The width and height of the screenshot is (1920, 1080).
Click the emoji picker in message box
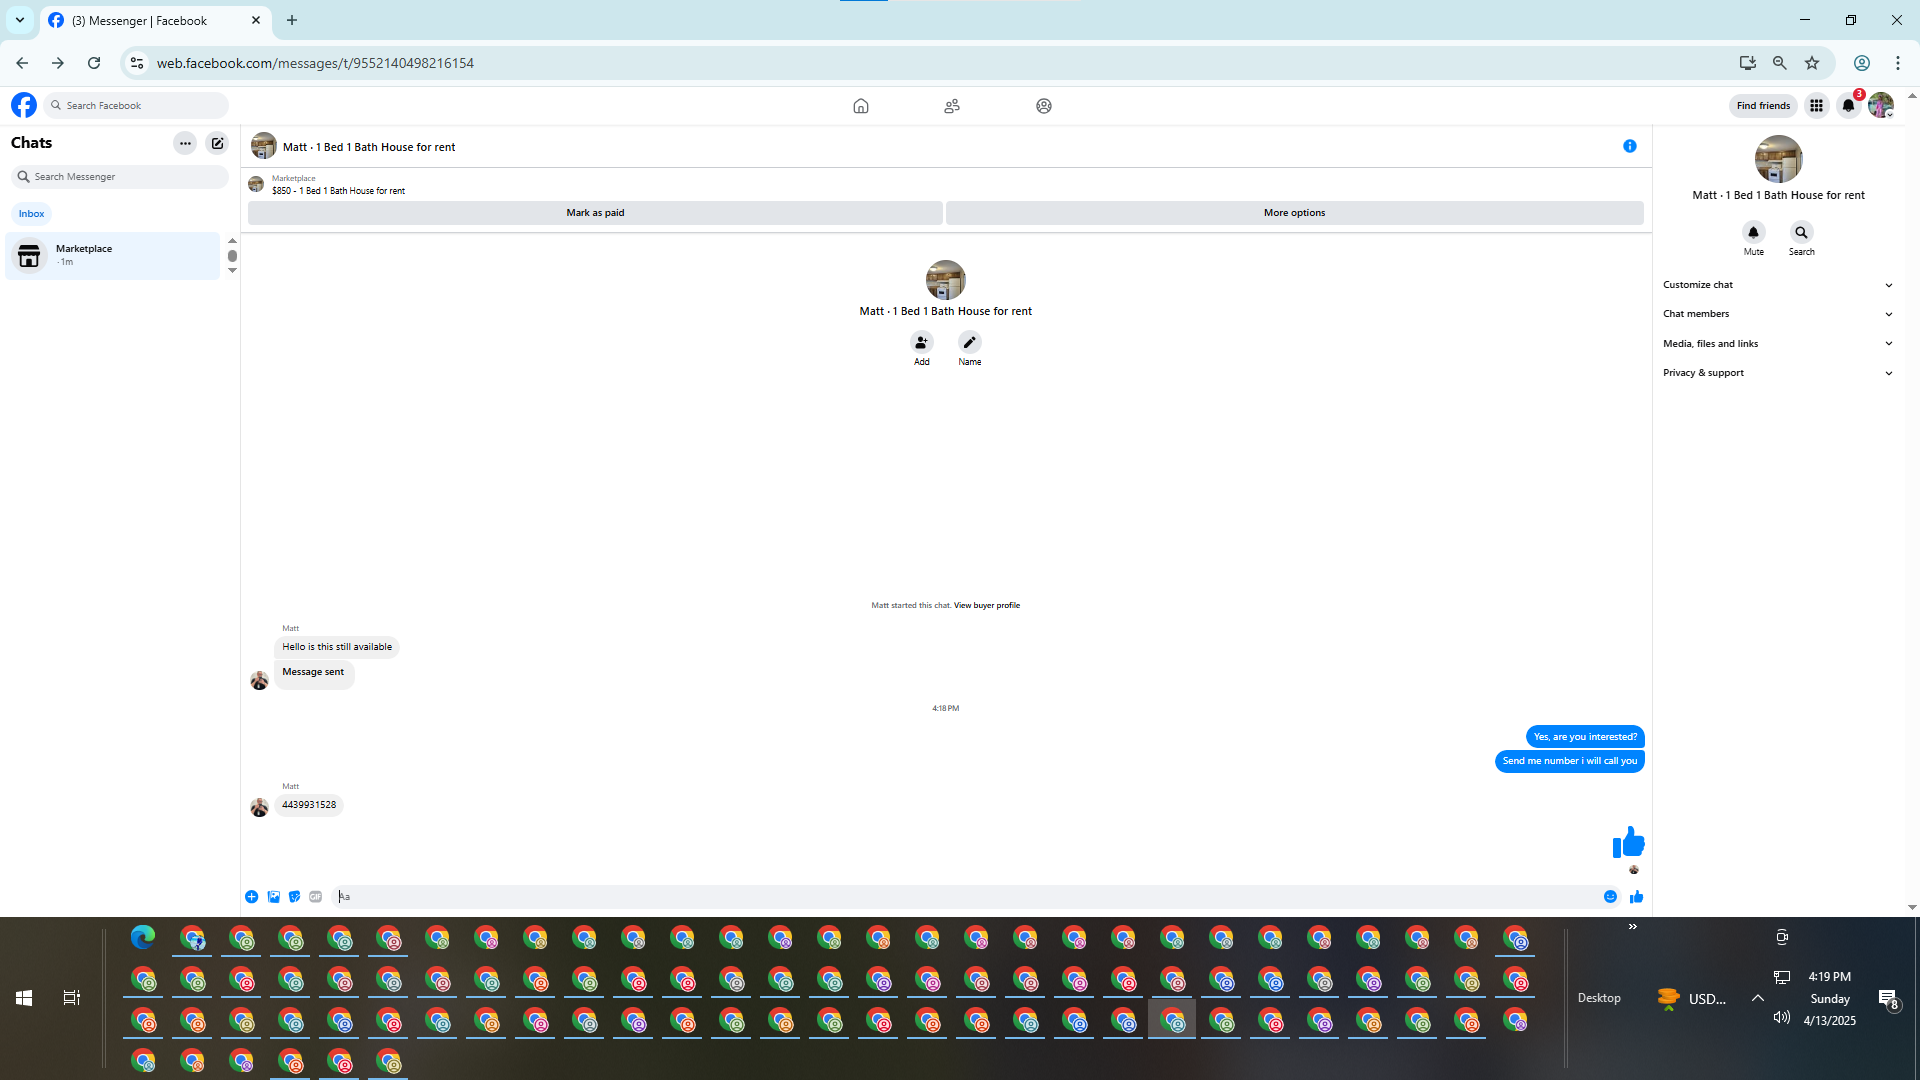tap(1610, 897)
